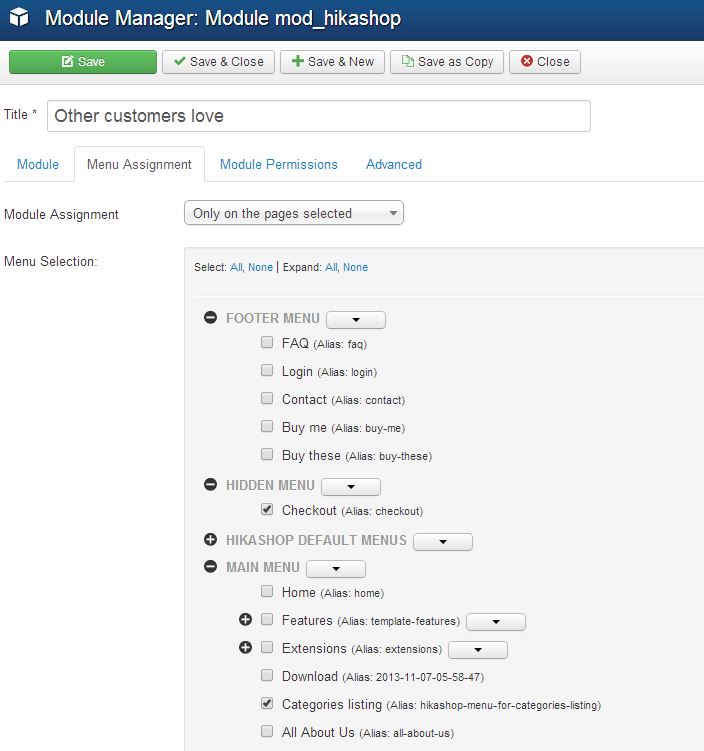Open the Hikashop Default Menus dropdown
704x751 pixels.
point(442,541)
